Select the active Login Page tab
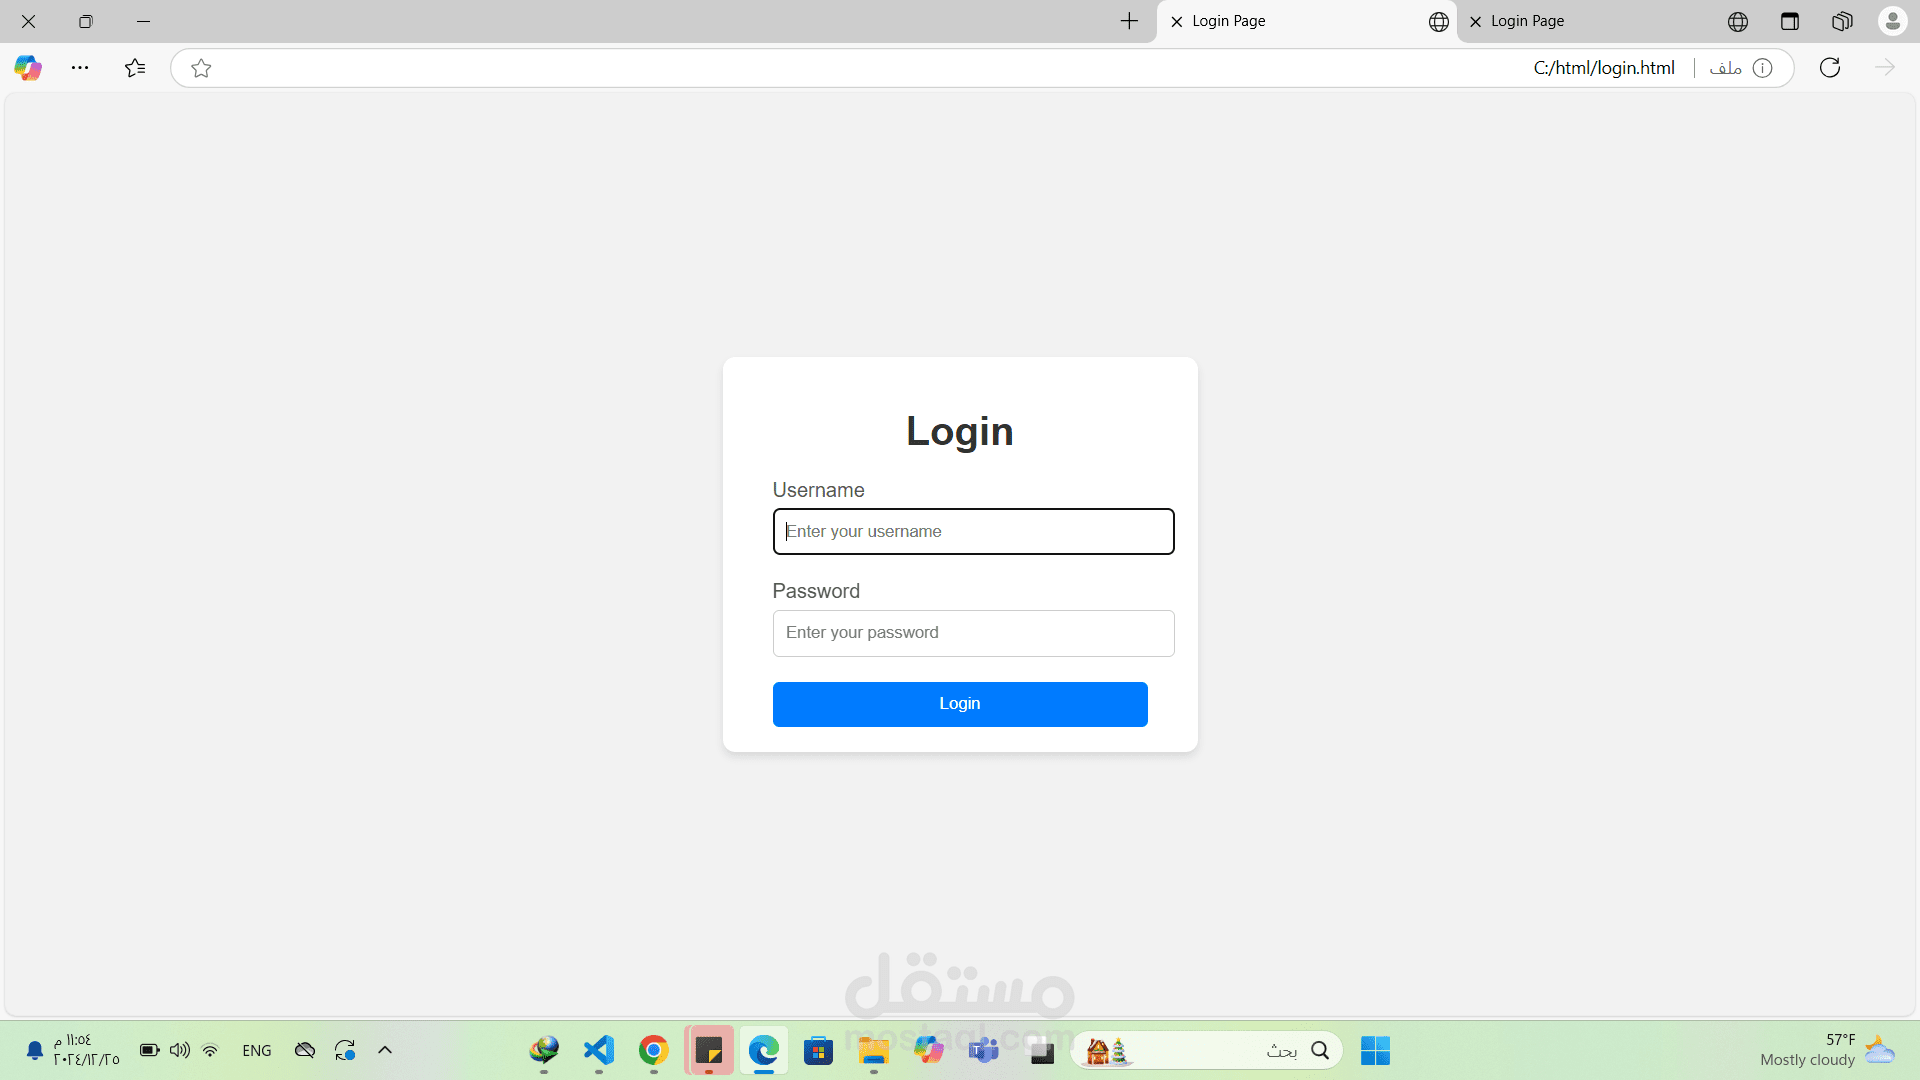 point(1308,21)
